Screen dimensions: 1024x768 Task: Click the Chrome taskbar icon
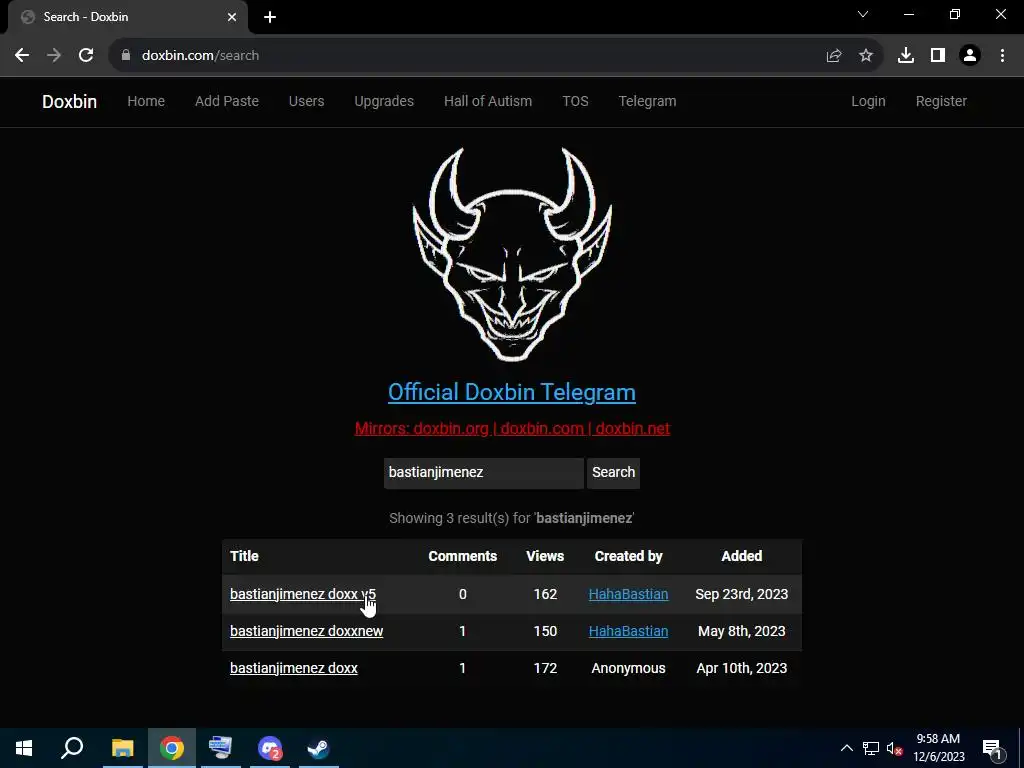click(172, 748)
